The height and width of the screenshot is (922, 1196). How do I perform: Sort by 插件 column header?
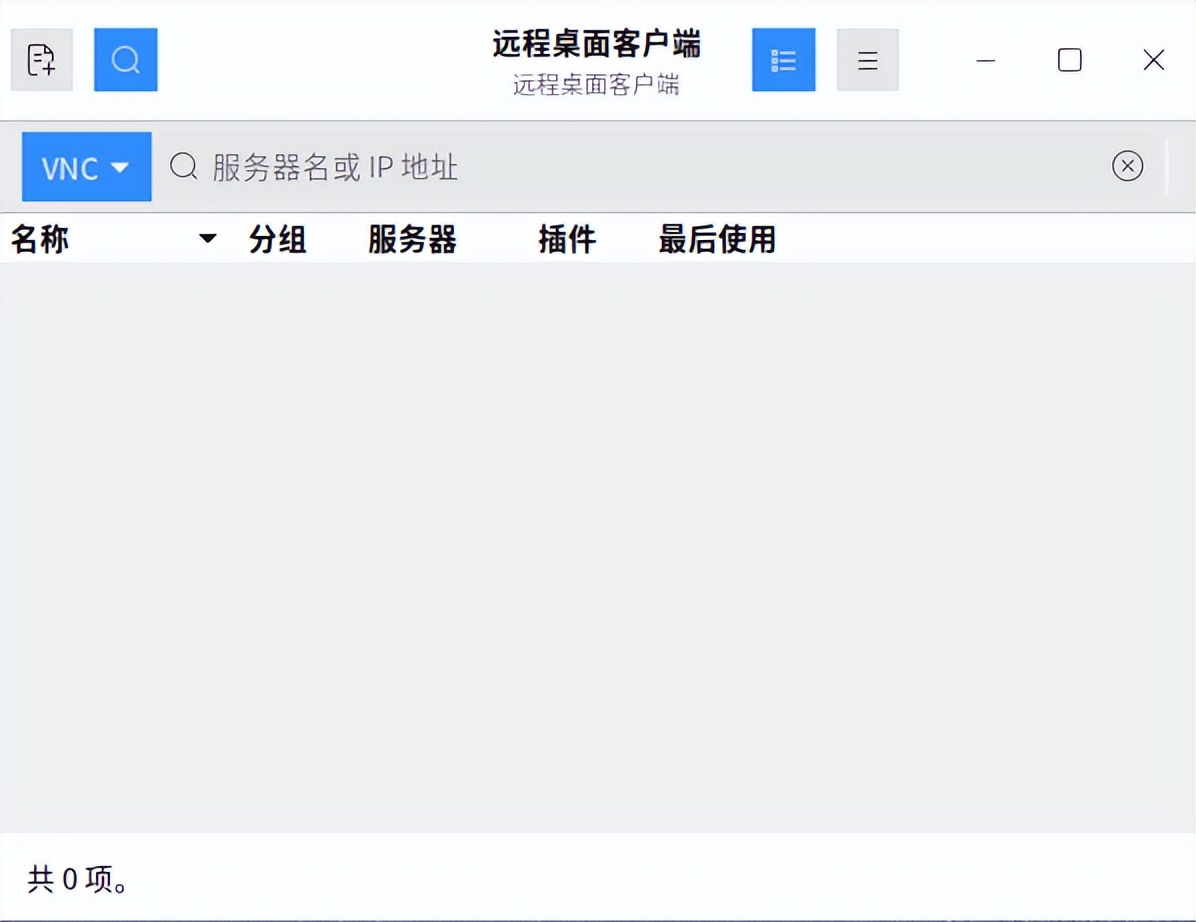click(567, 239)
